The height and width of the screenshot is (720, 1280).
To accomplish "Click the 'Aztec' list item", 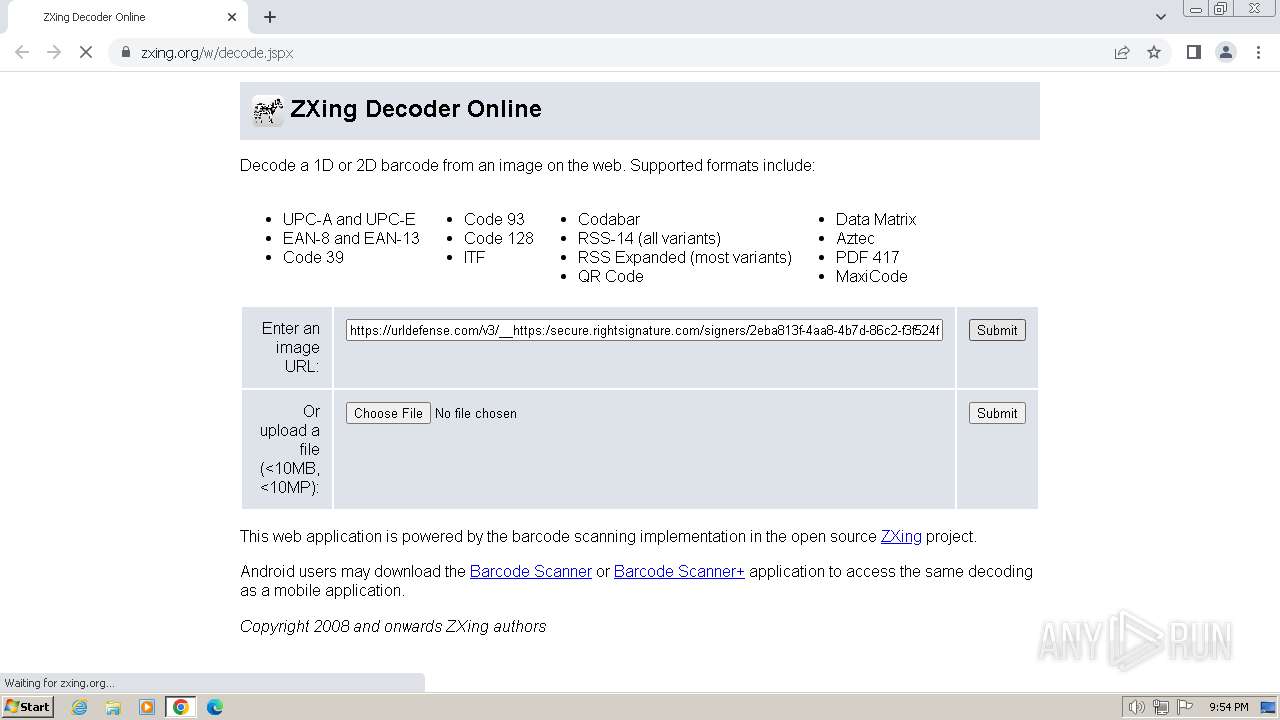I will tap(855, 238).
